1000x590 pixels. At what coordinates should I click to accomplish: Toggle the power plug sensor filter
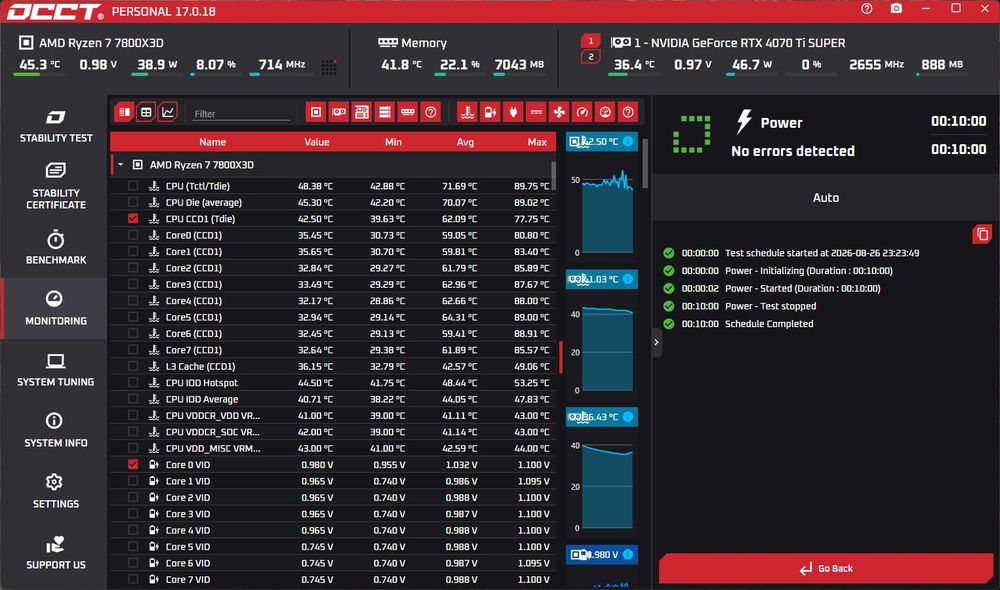tap(513, 112)
